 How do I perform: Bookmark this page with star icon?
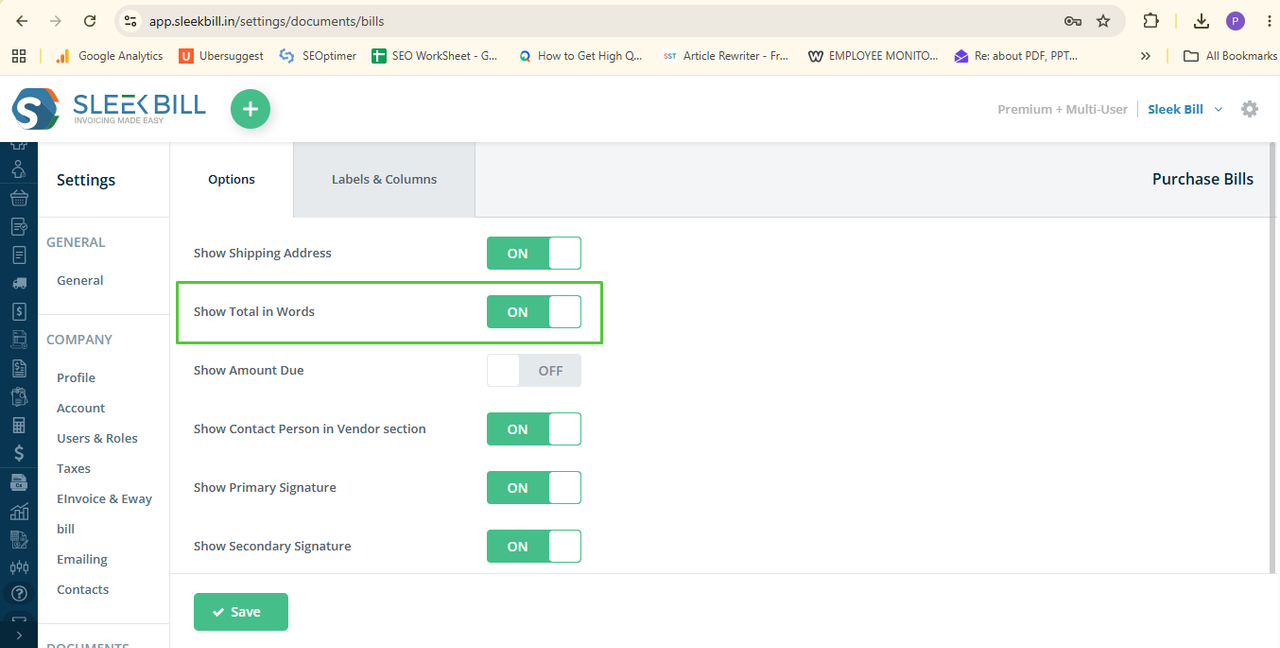click(1103, 21)
